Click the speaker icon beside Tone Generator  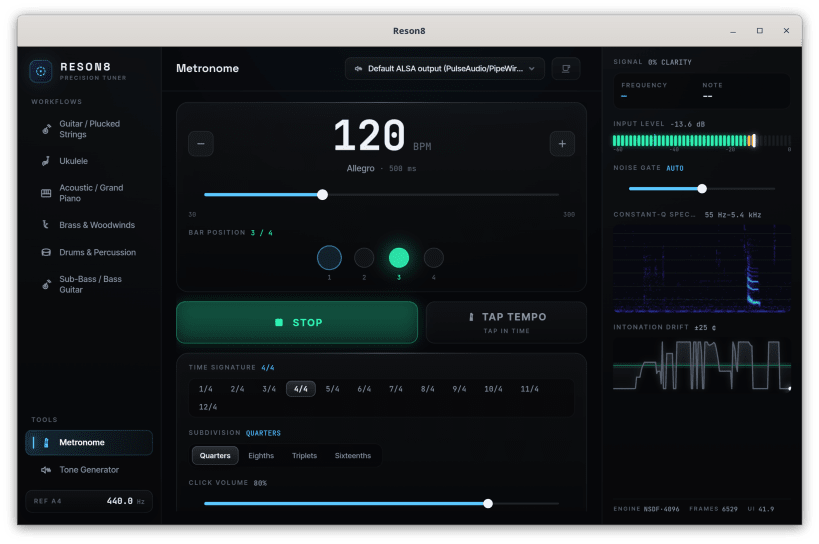(46, 470)
